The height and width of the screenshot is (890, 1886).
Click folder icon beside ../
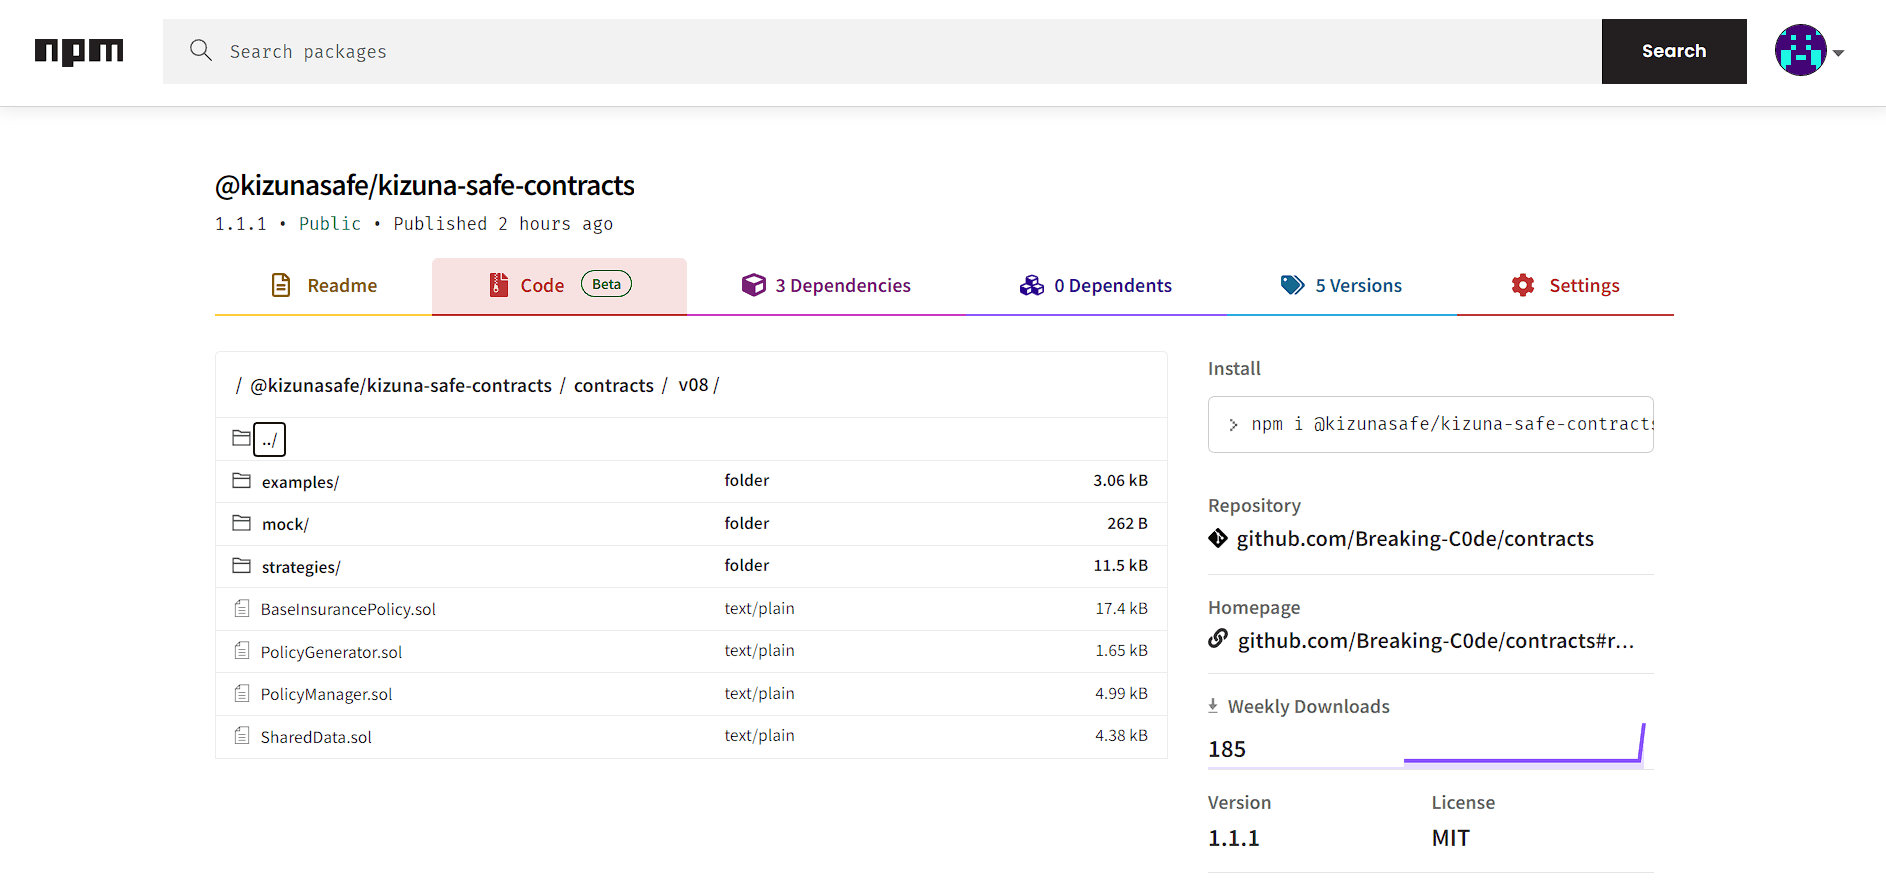point(241,438)
